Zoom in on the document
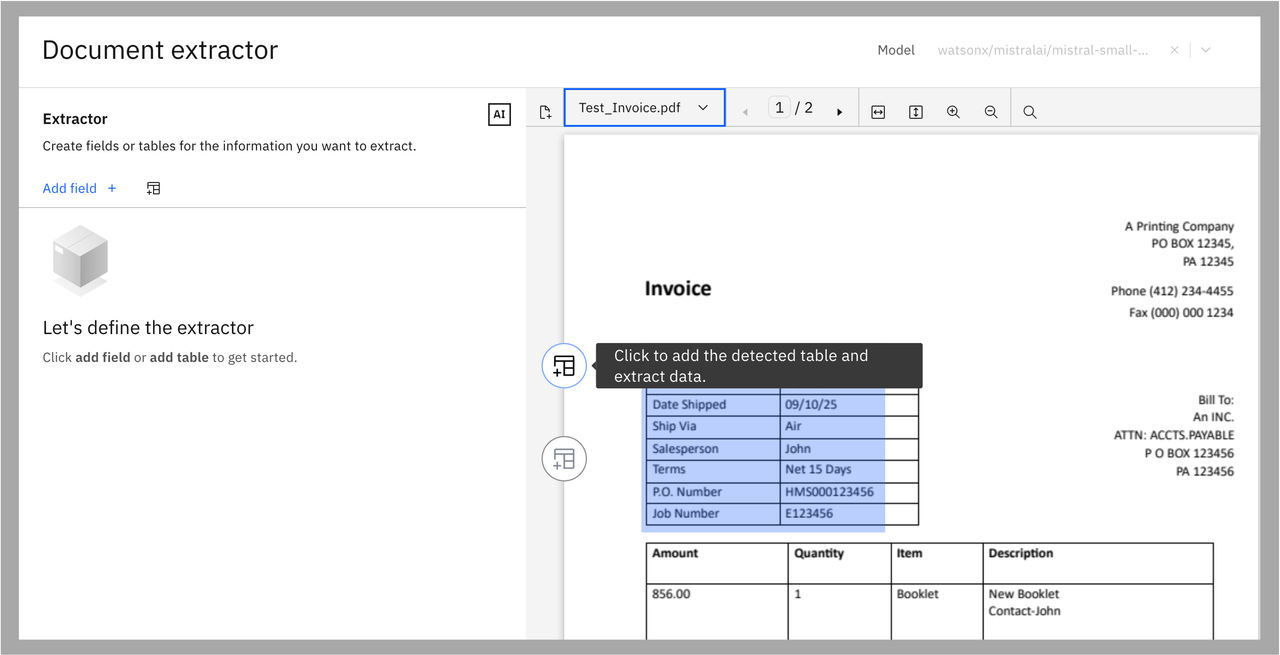Viewport: 1280px width, 655px height. 953,112
